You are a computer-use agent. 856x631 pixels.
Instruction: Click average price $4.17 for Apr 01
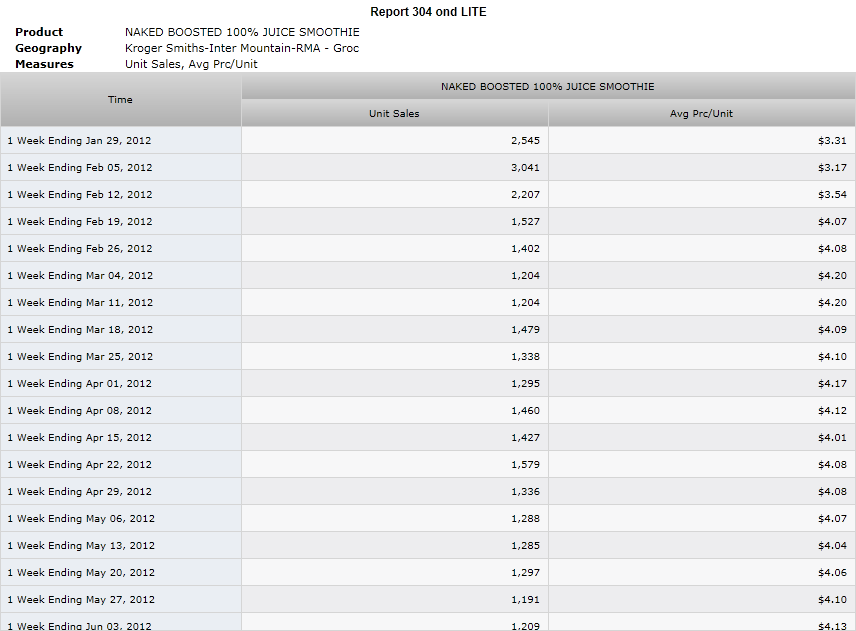coord(832,384)
